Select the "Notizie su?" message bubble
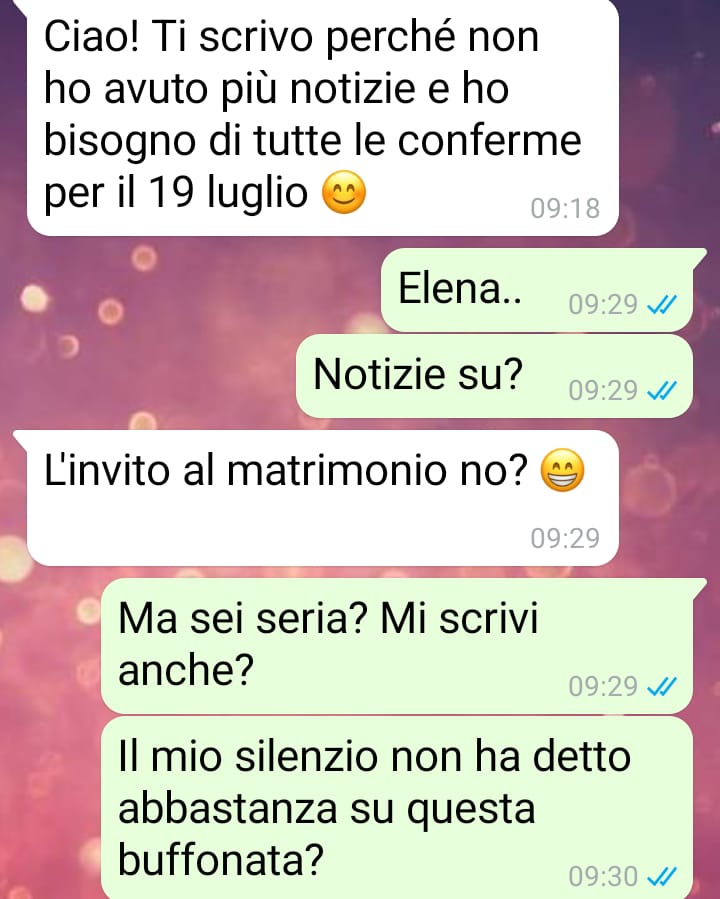 tap(494, 376)
